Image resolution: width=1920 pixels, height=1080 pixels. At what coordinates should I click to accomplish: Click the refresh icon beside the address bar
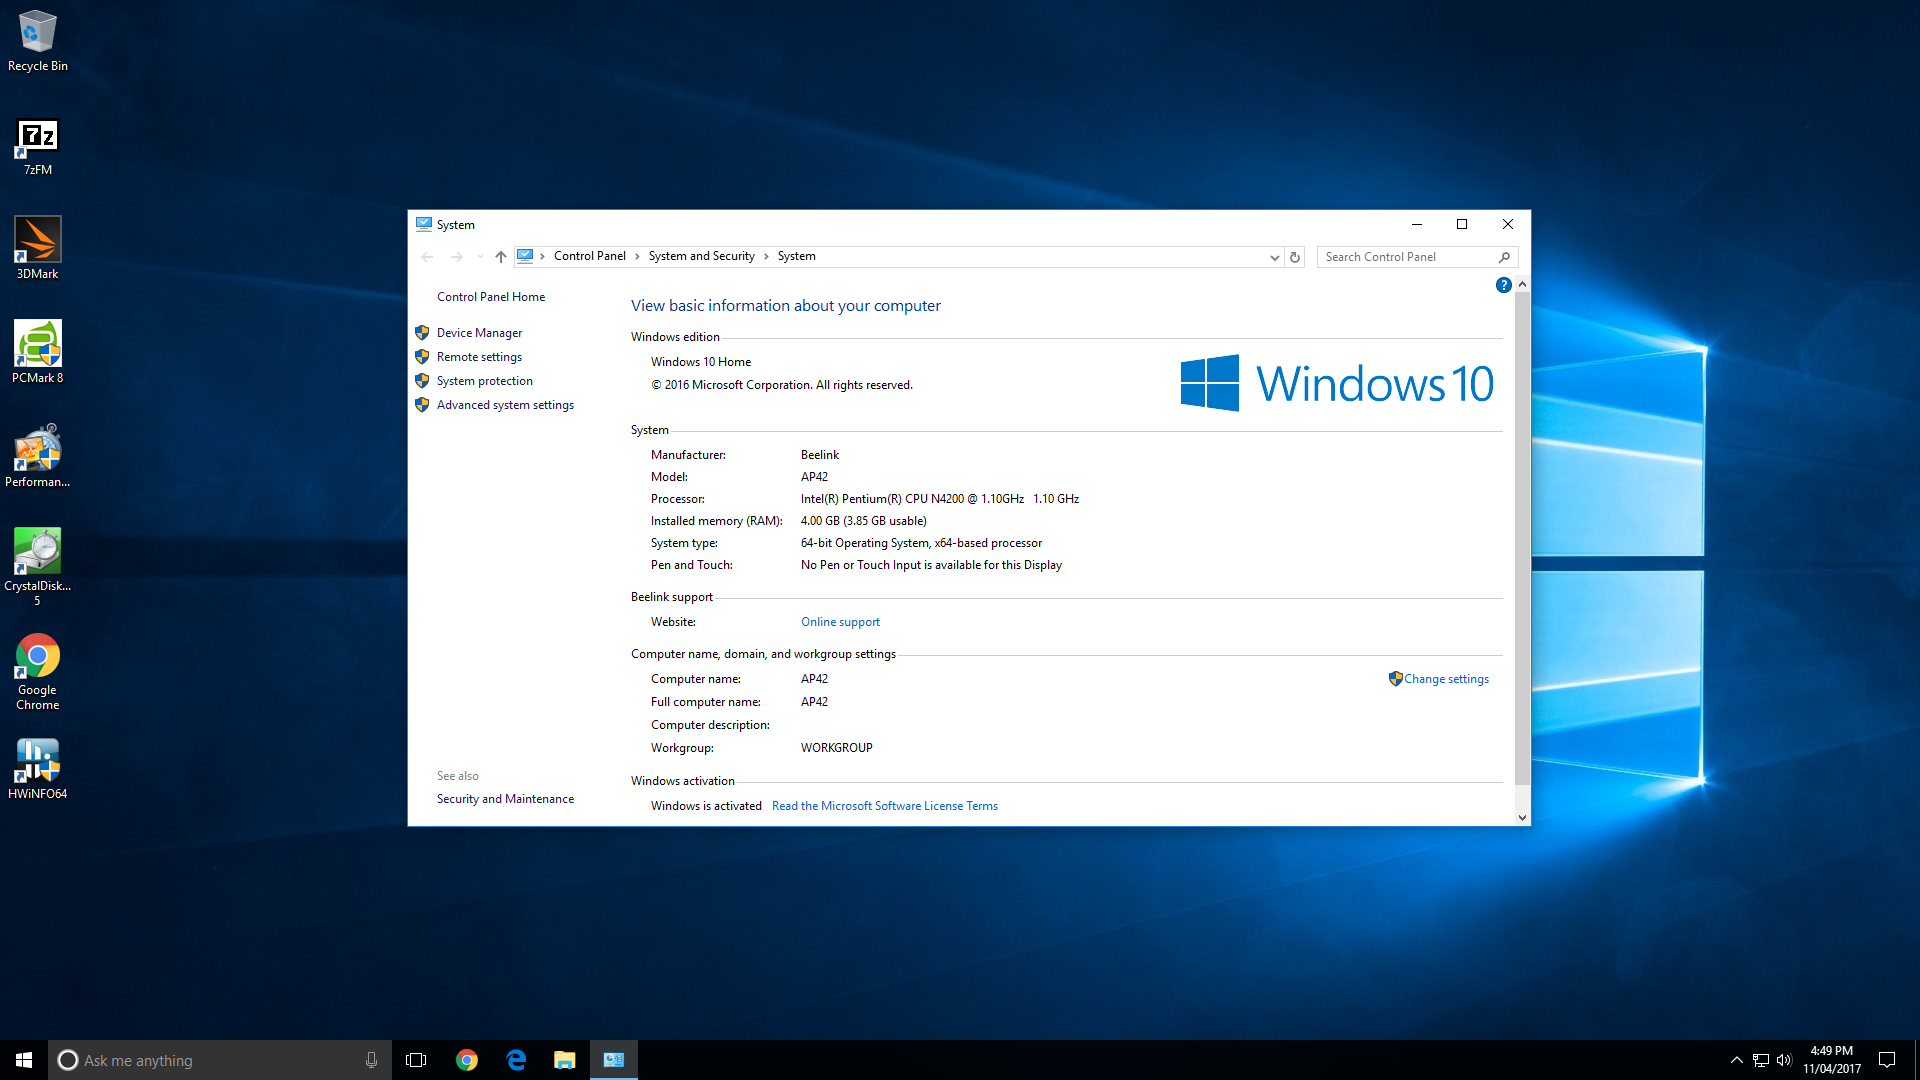click(1295, 257)
